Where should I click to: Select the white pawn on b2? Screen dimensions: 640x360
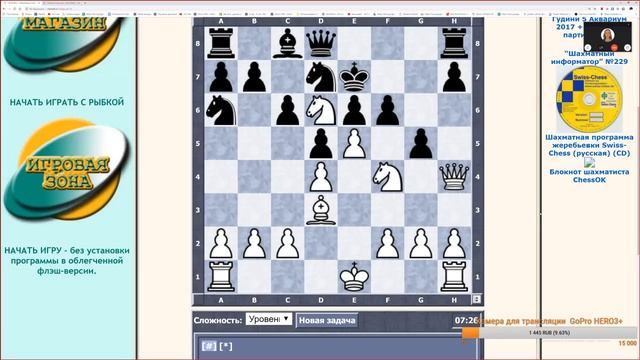[x=254, y=244]
